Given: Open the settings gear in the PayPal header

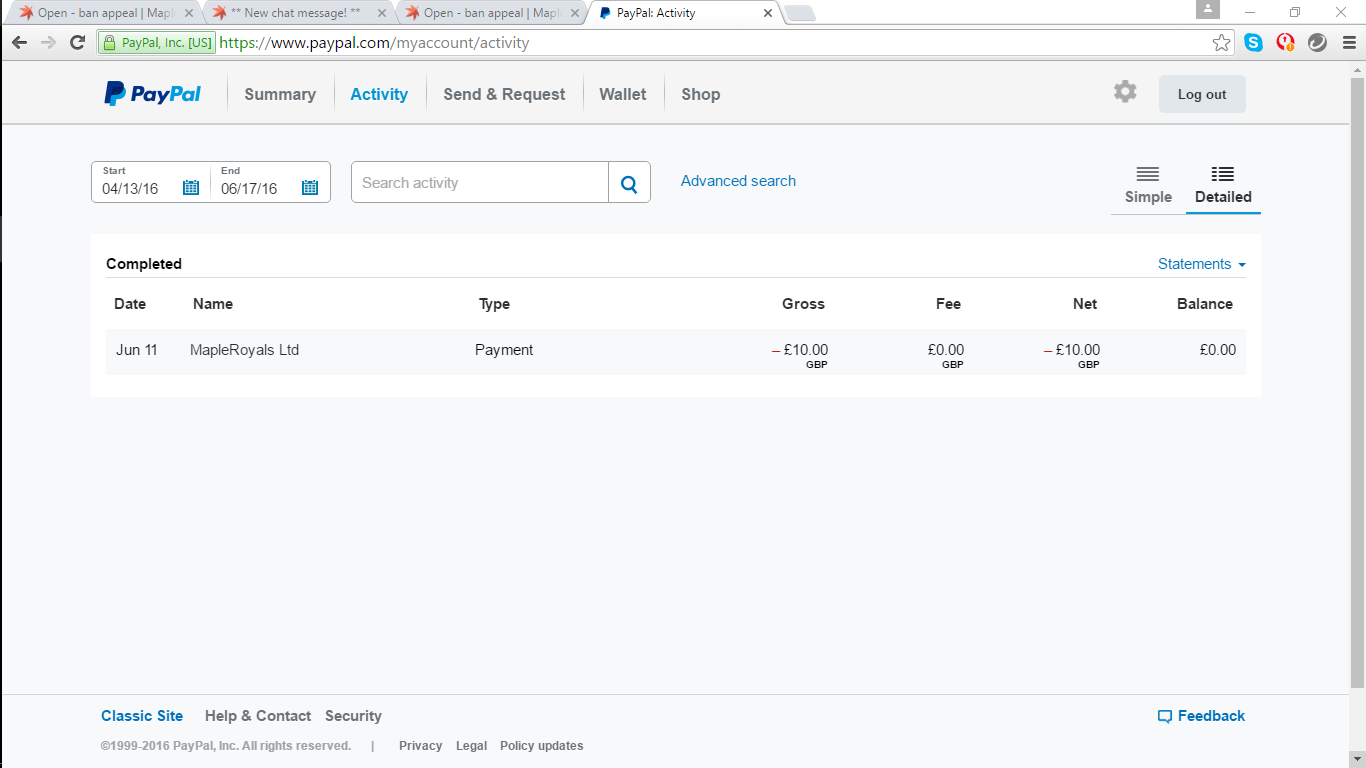Looking at the screenshot, I should [1125, 92].
